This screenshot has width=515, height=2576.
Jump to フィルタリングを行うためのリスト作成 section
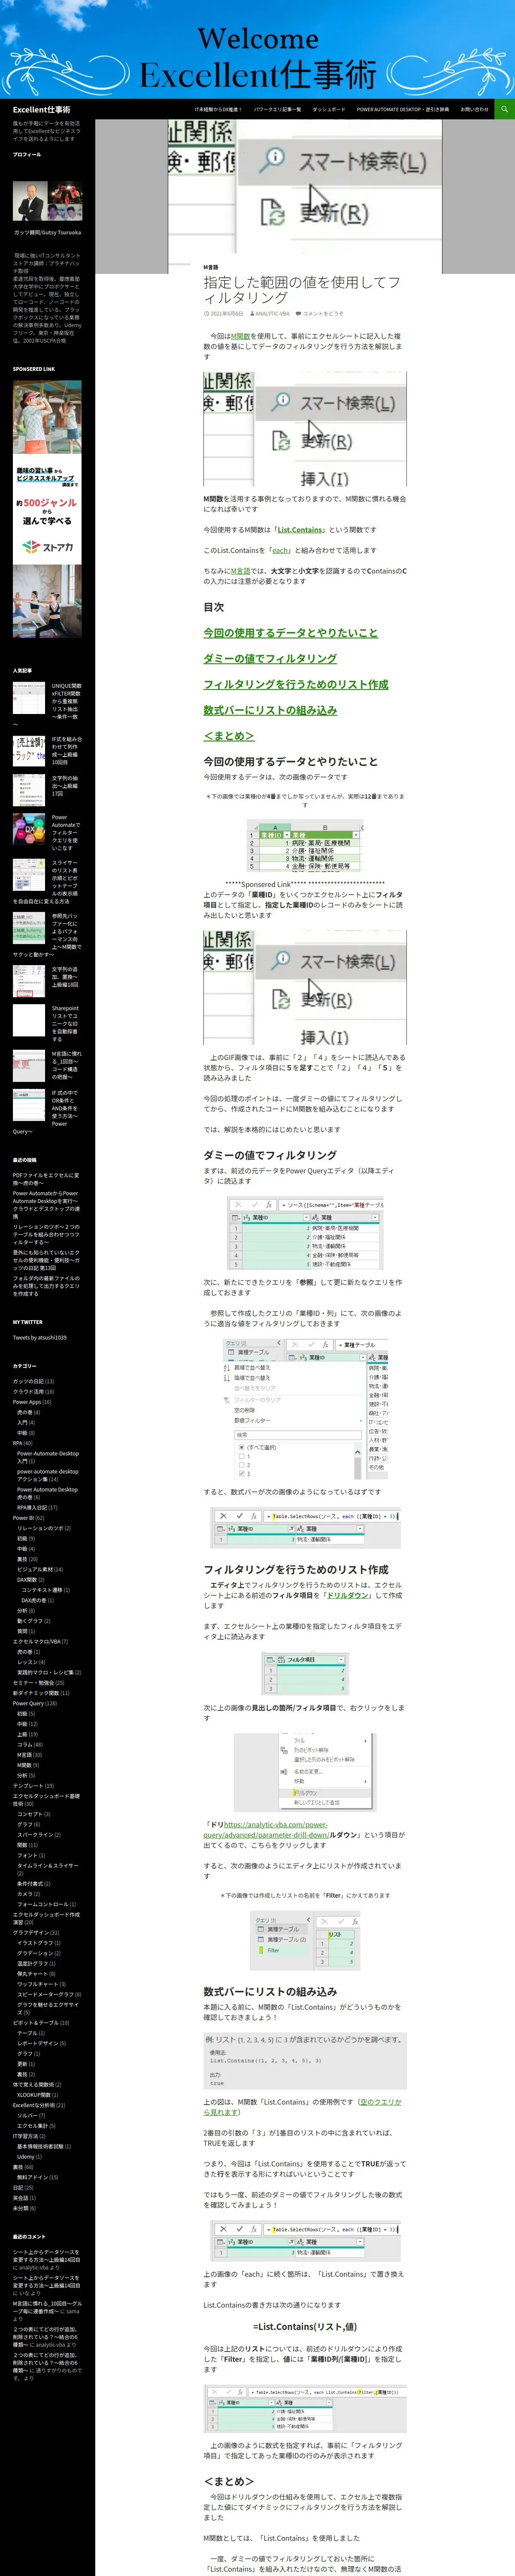pos(296,685)
